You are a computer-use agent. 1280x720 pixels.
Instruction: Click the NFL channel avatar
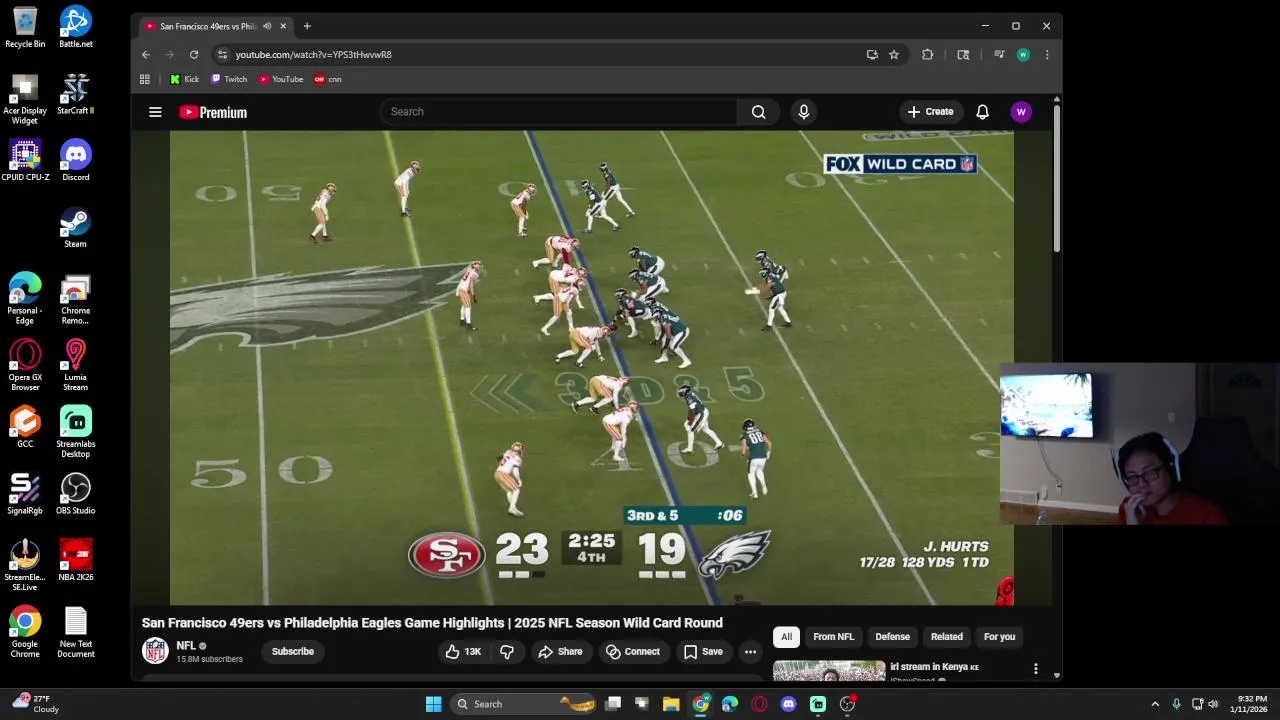point(155,651)
